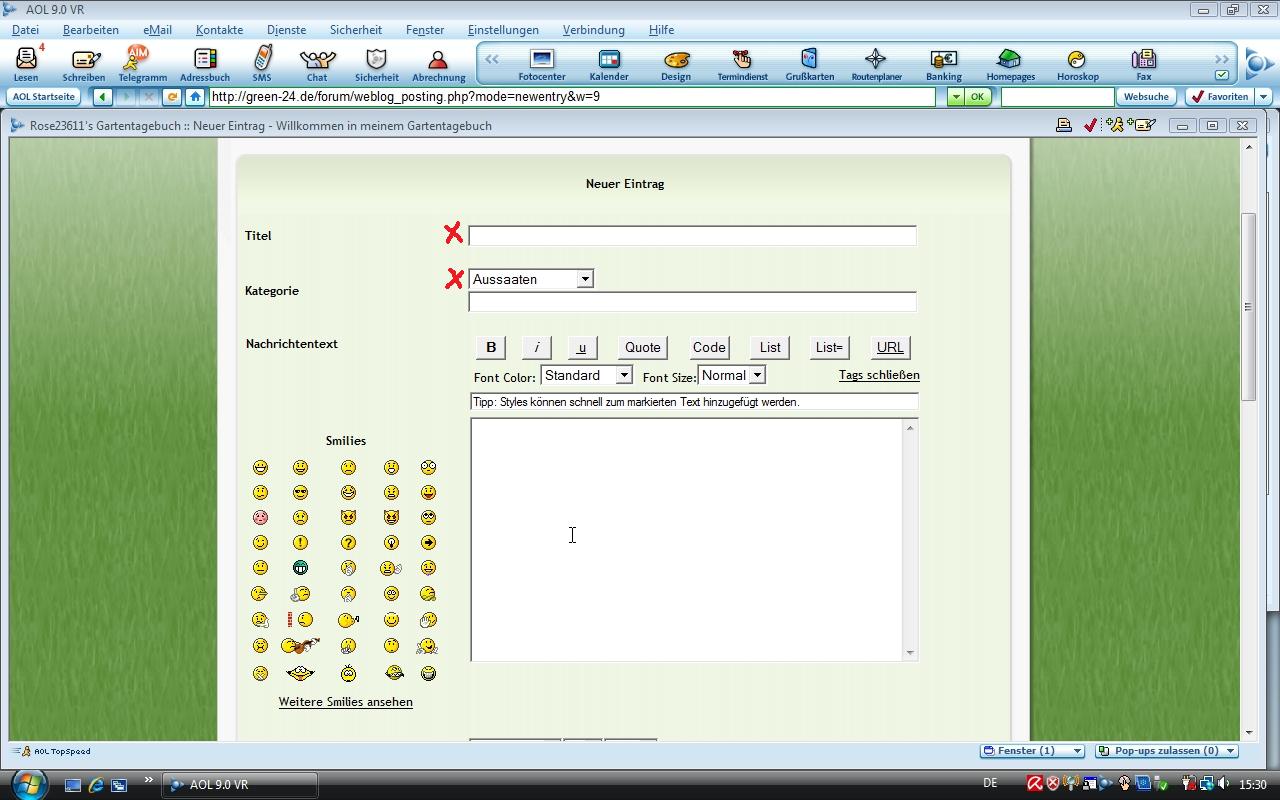Open the Bearbeiten menu
This screenshot has height=800, width=1280.
point(91,30)
